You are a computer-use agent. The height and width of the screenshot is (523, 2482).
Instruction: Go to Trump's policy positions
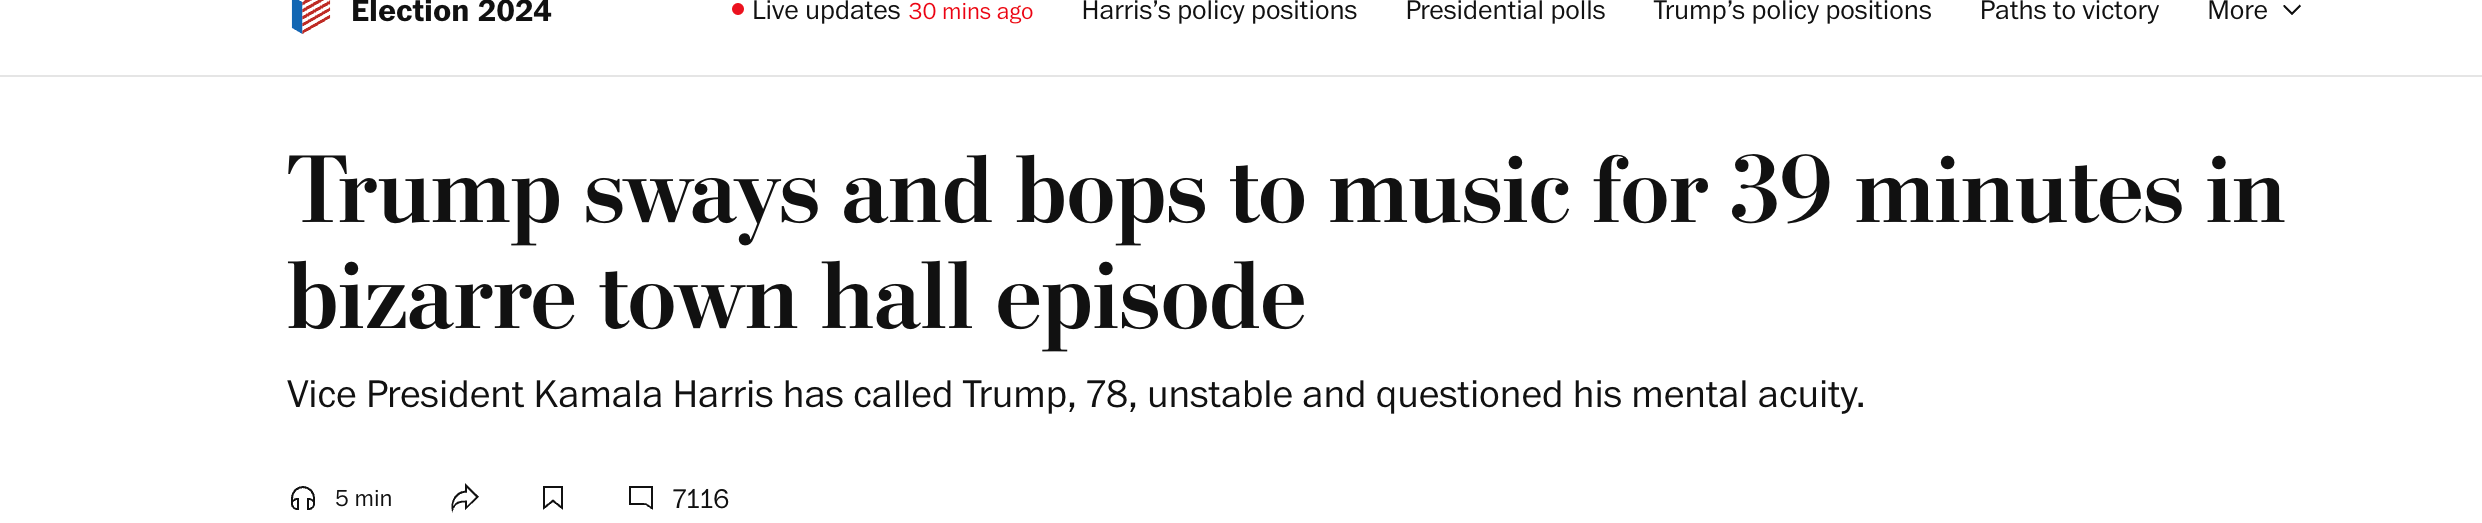click(1792, 11)
